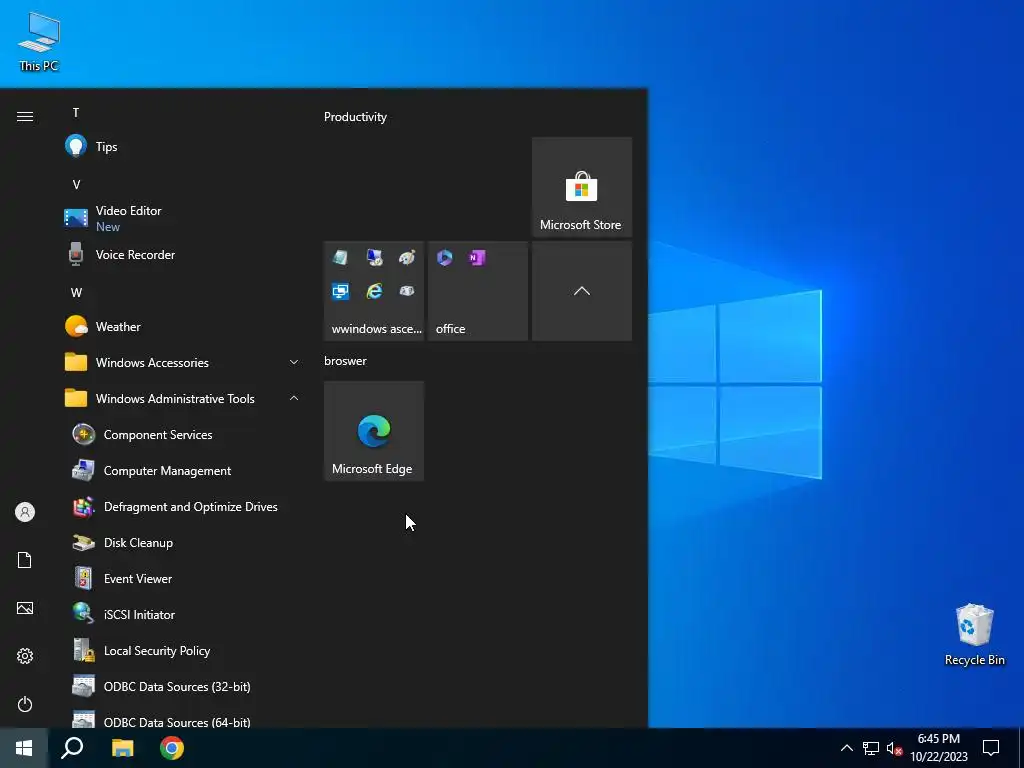Launch iSCSI Initiator
This screenshot has width=1024, height=768.
click(x=182, y=614)
